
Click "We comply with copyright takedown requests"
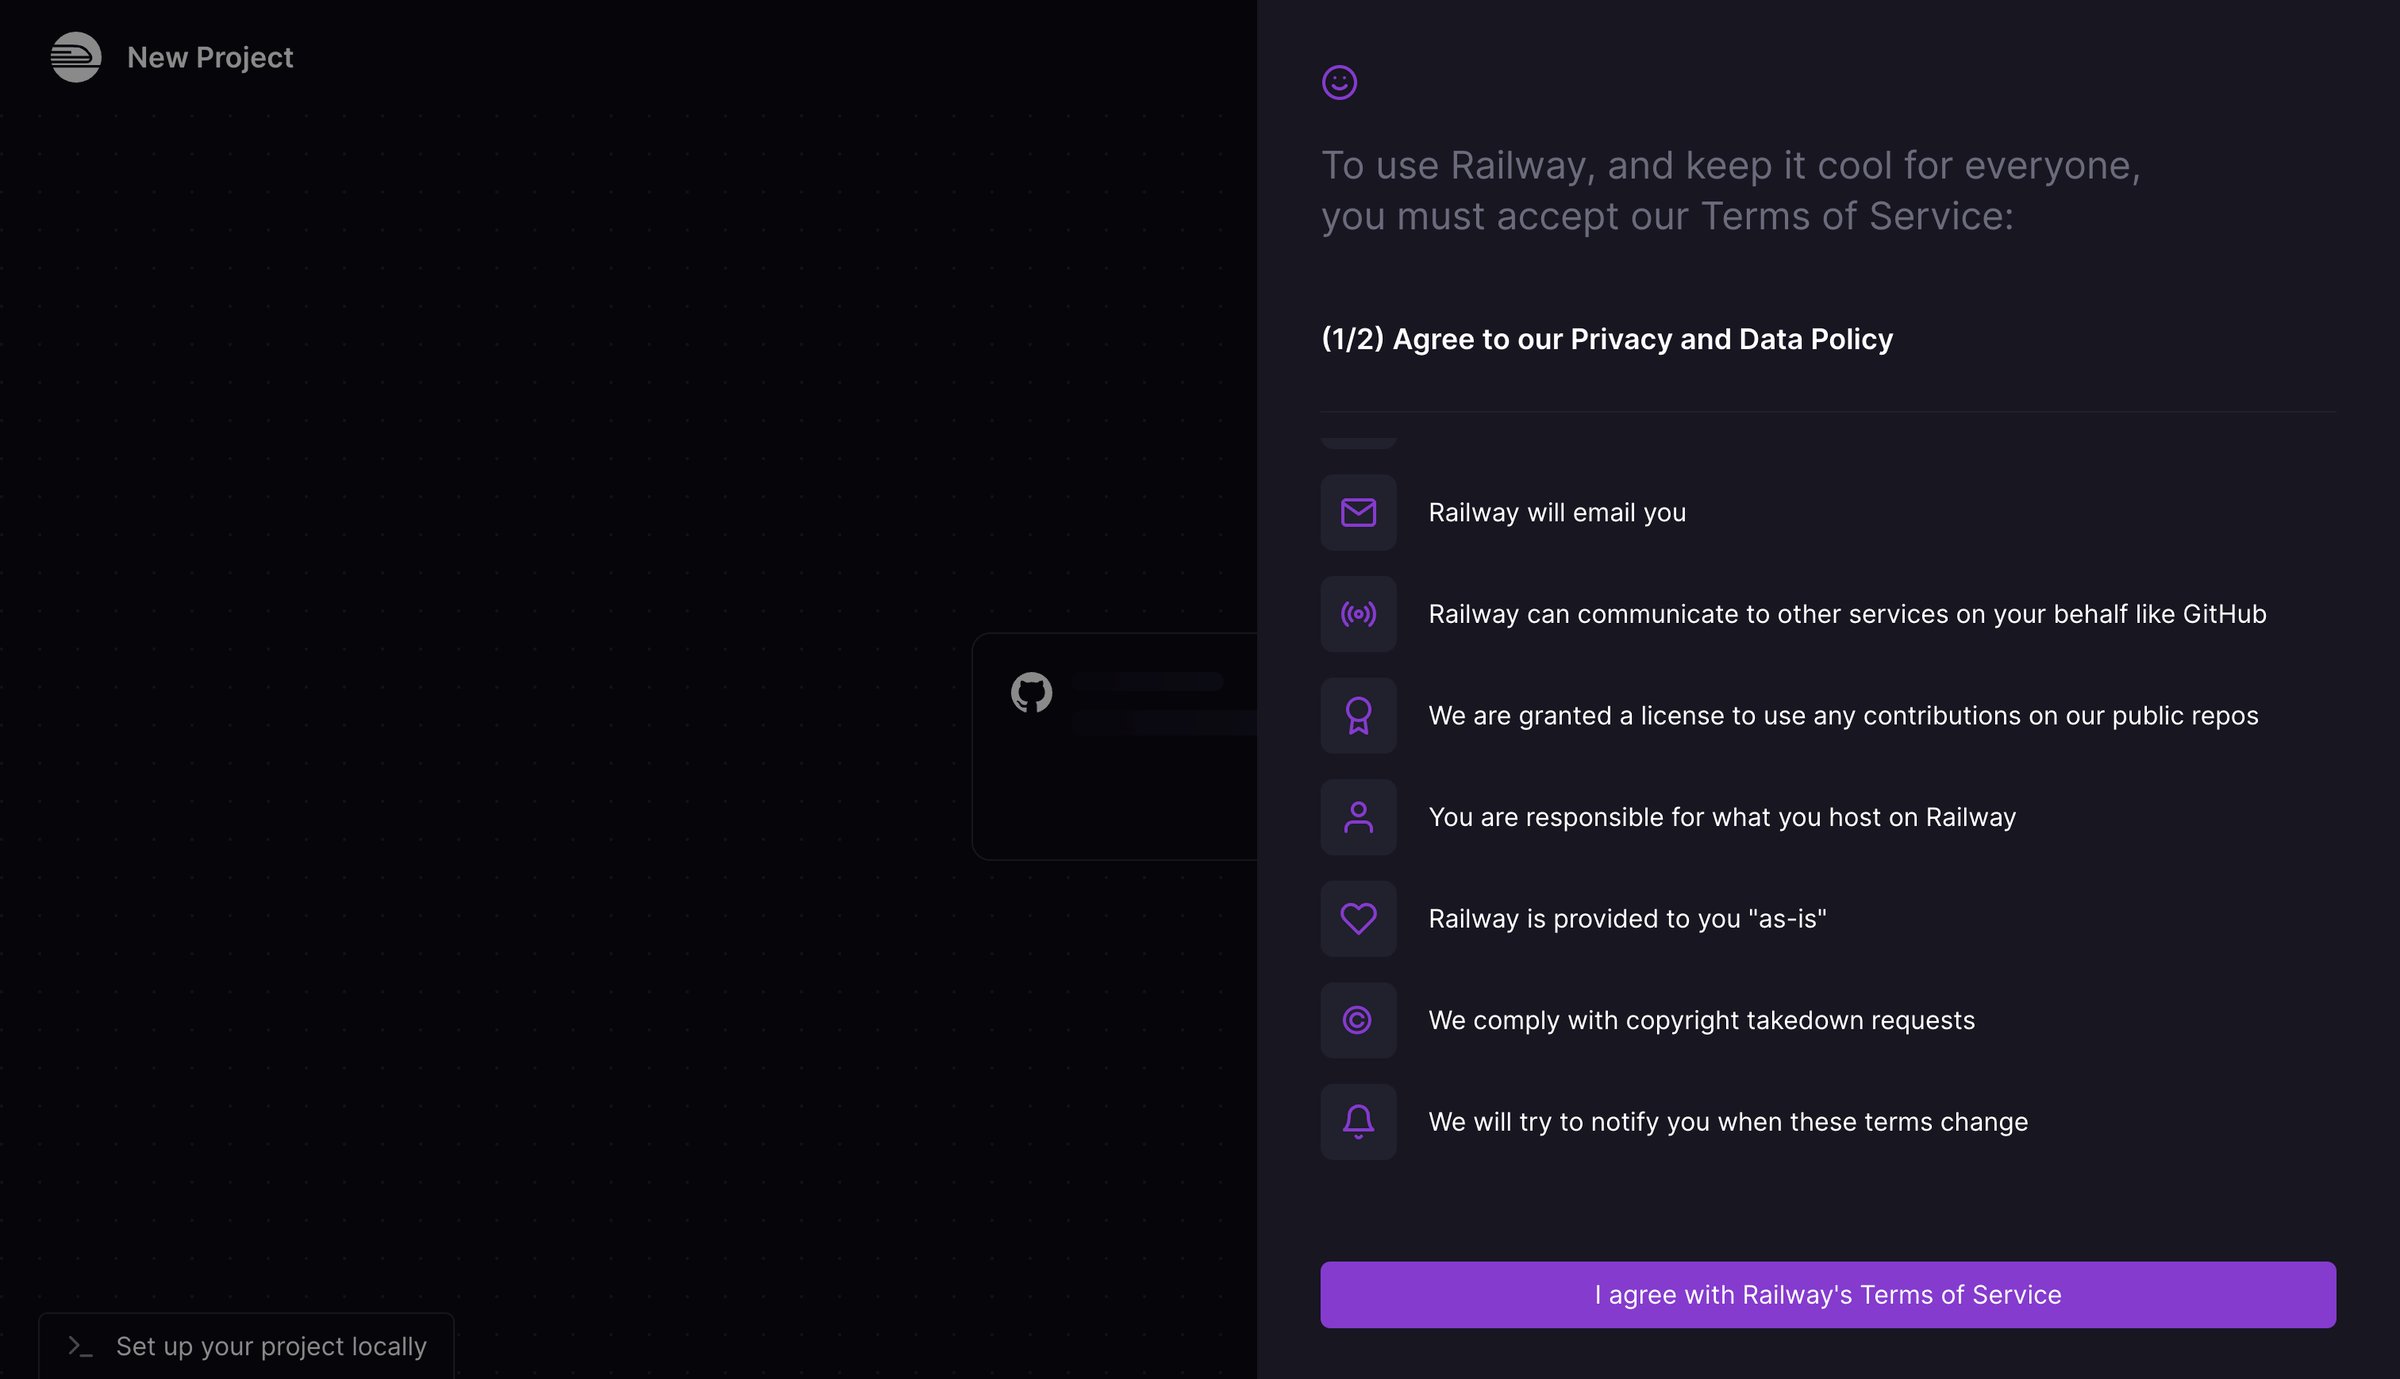pyautogui.click(x=1701, y=1020)
